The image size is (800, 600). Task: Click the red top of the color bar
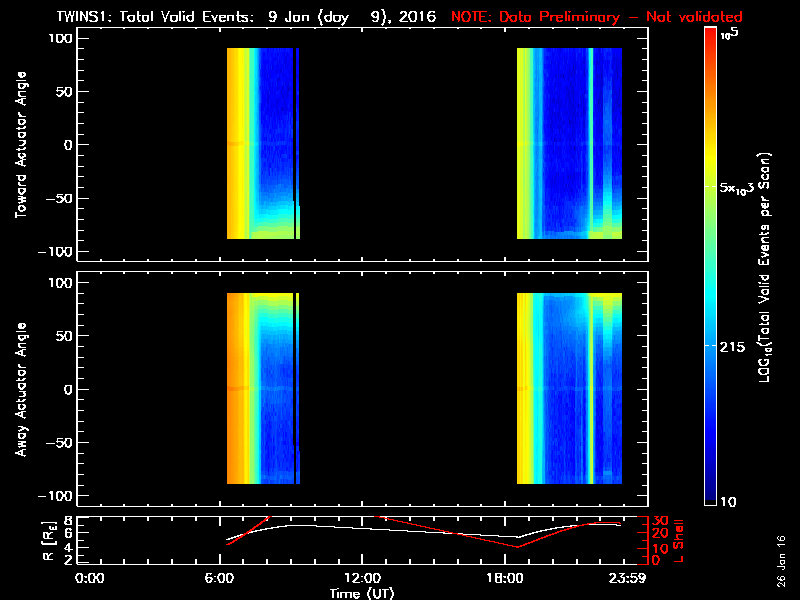710,40
